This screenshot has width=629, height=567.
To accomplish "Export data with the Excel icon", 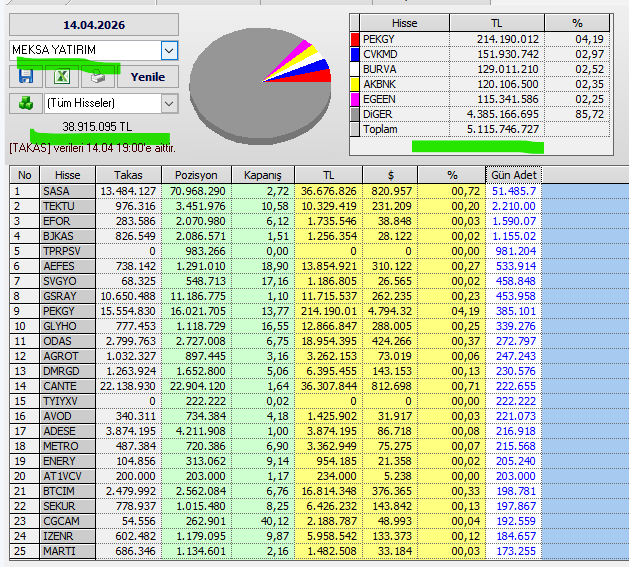I will 62,76.
